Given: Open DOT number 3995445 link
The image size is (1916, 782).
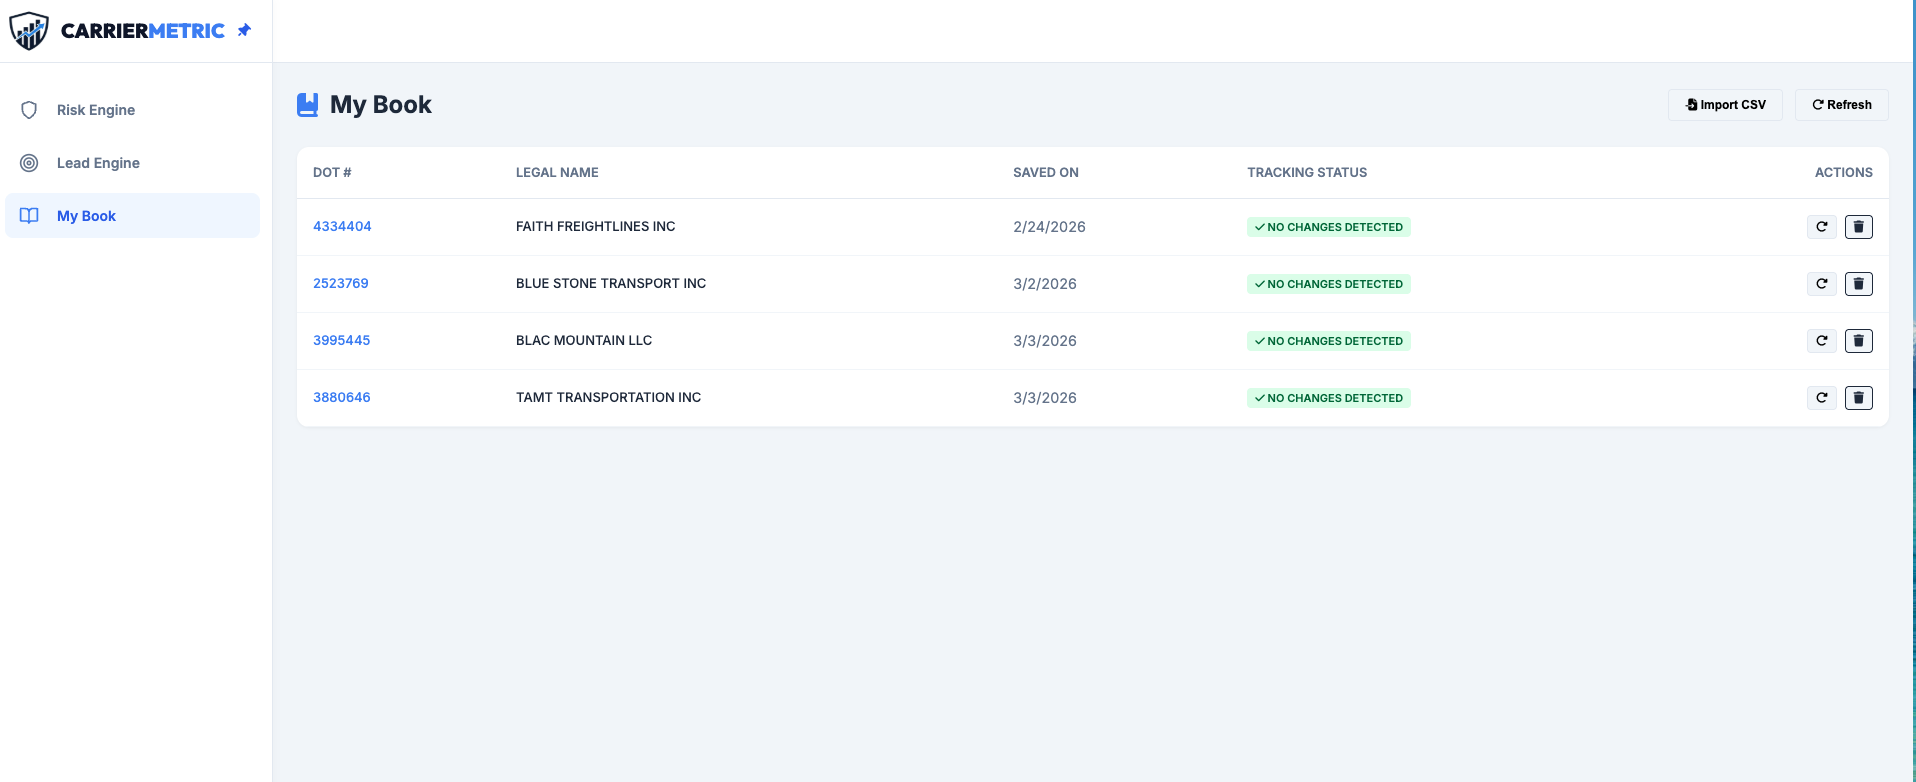Looking at the screenshot, I should click(x=341, y=341).
